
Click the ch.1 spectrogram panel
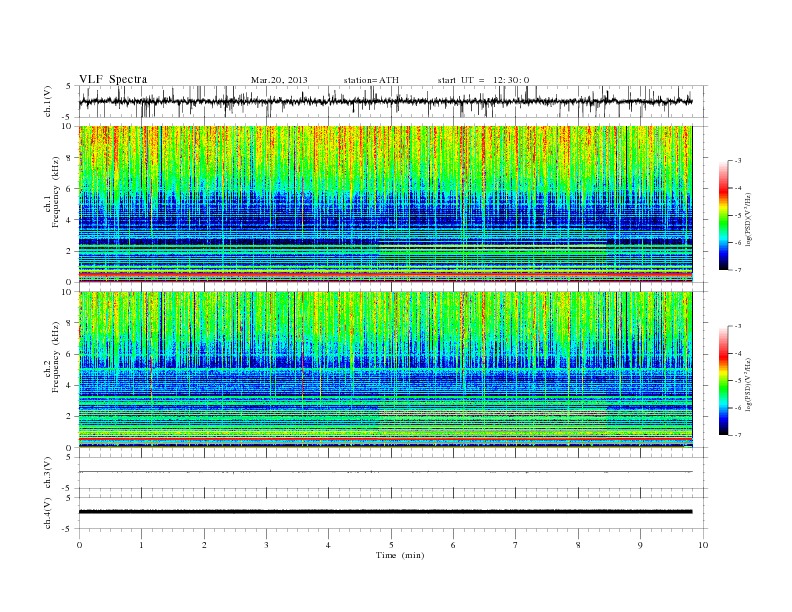(385, 204)
